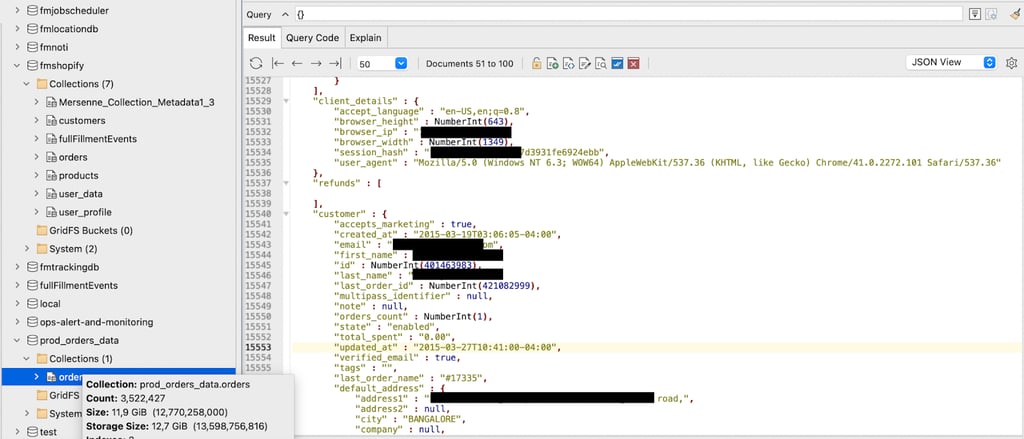Collapse the fmshopify database node
Image resolution: width=1024 pixels, height=439 pixels.
[18, 65]
